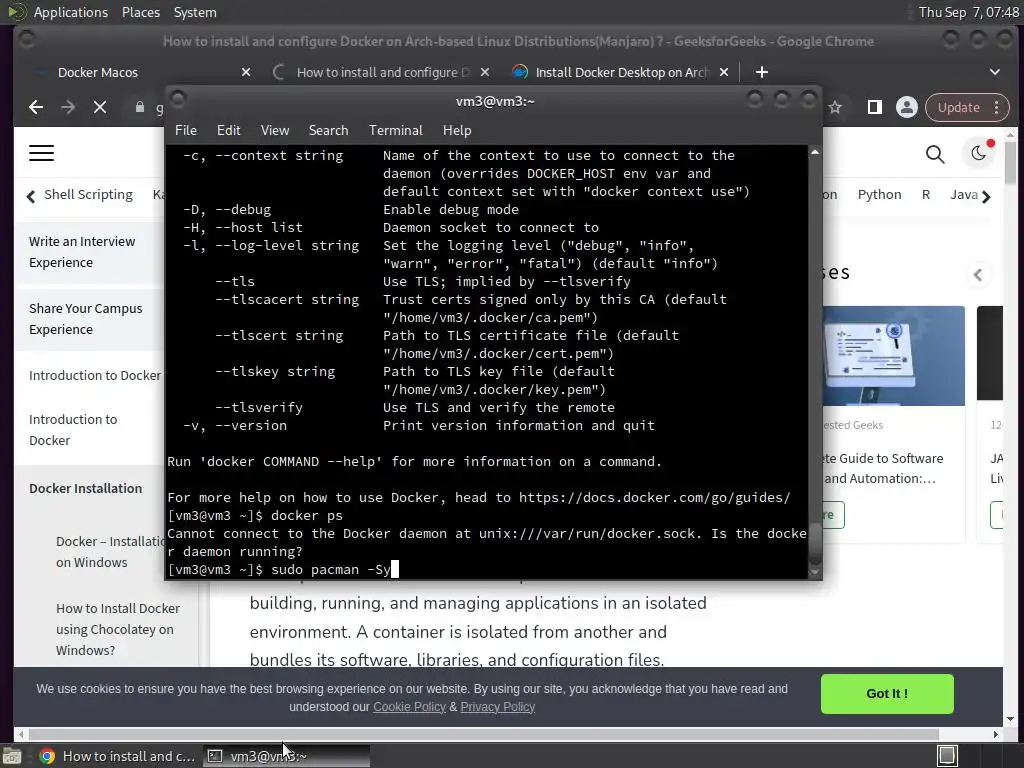Open the terminal Terminal menu

[396, 130]
